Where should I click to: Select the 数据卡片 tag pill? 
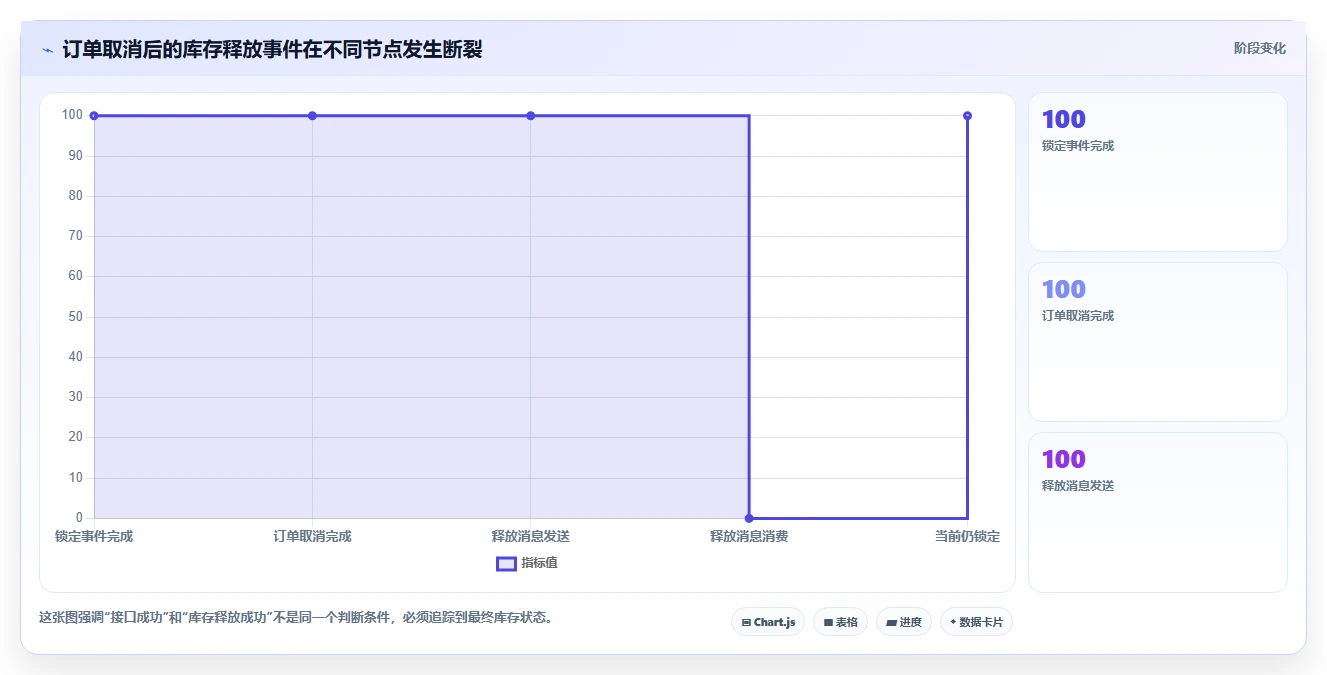point(976,622)
